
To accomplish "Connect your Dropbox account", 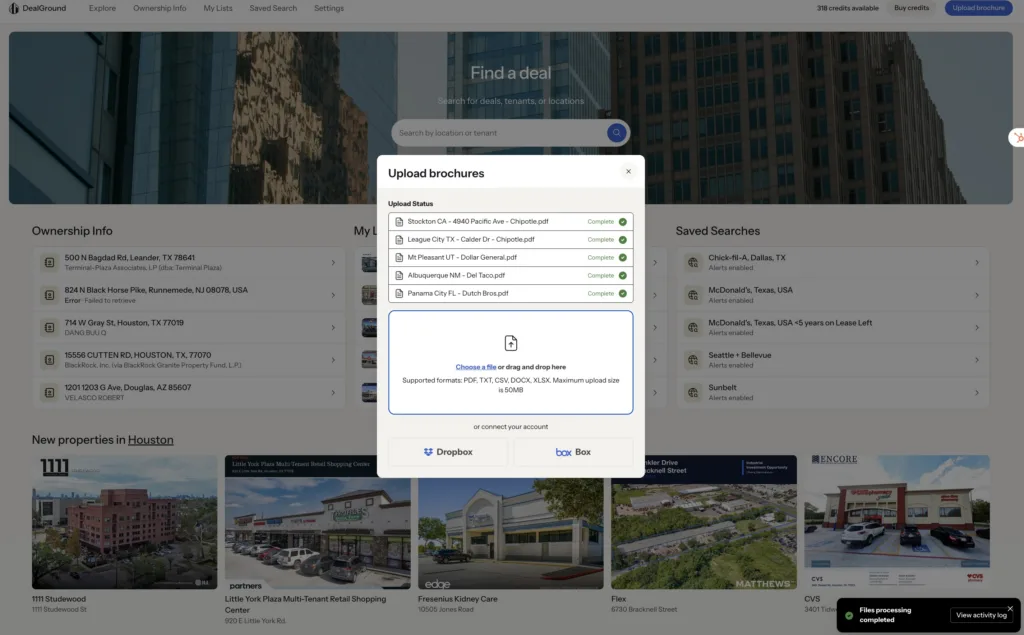I will coord(448,452).
